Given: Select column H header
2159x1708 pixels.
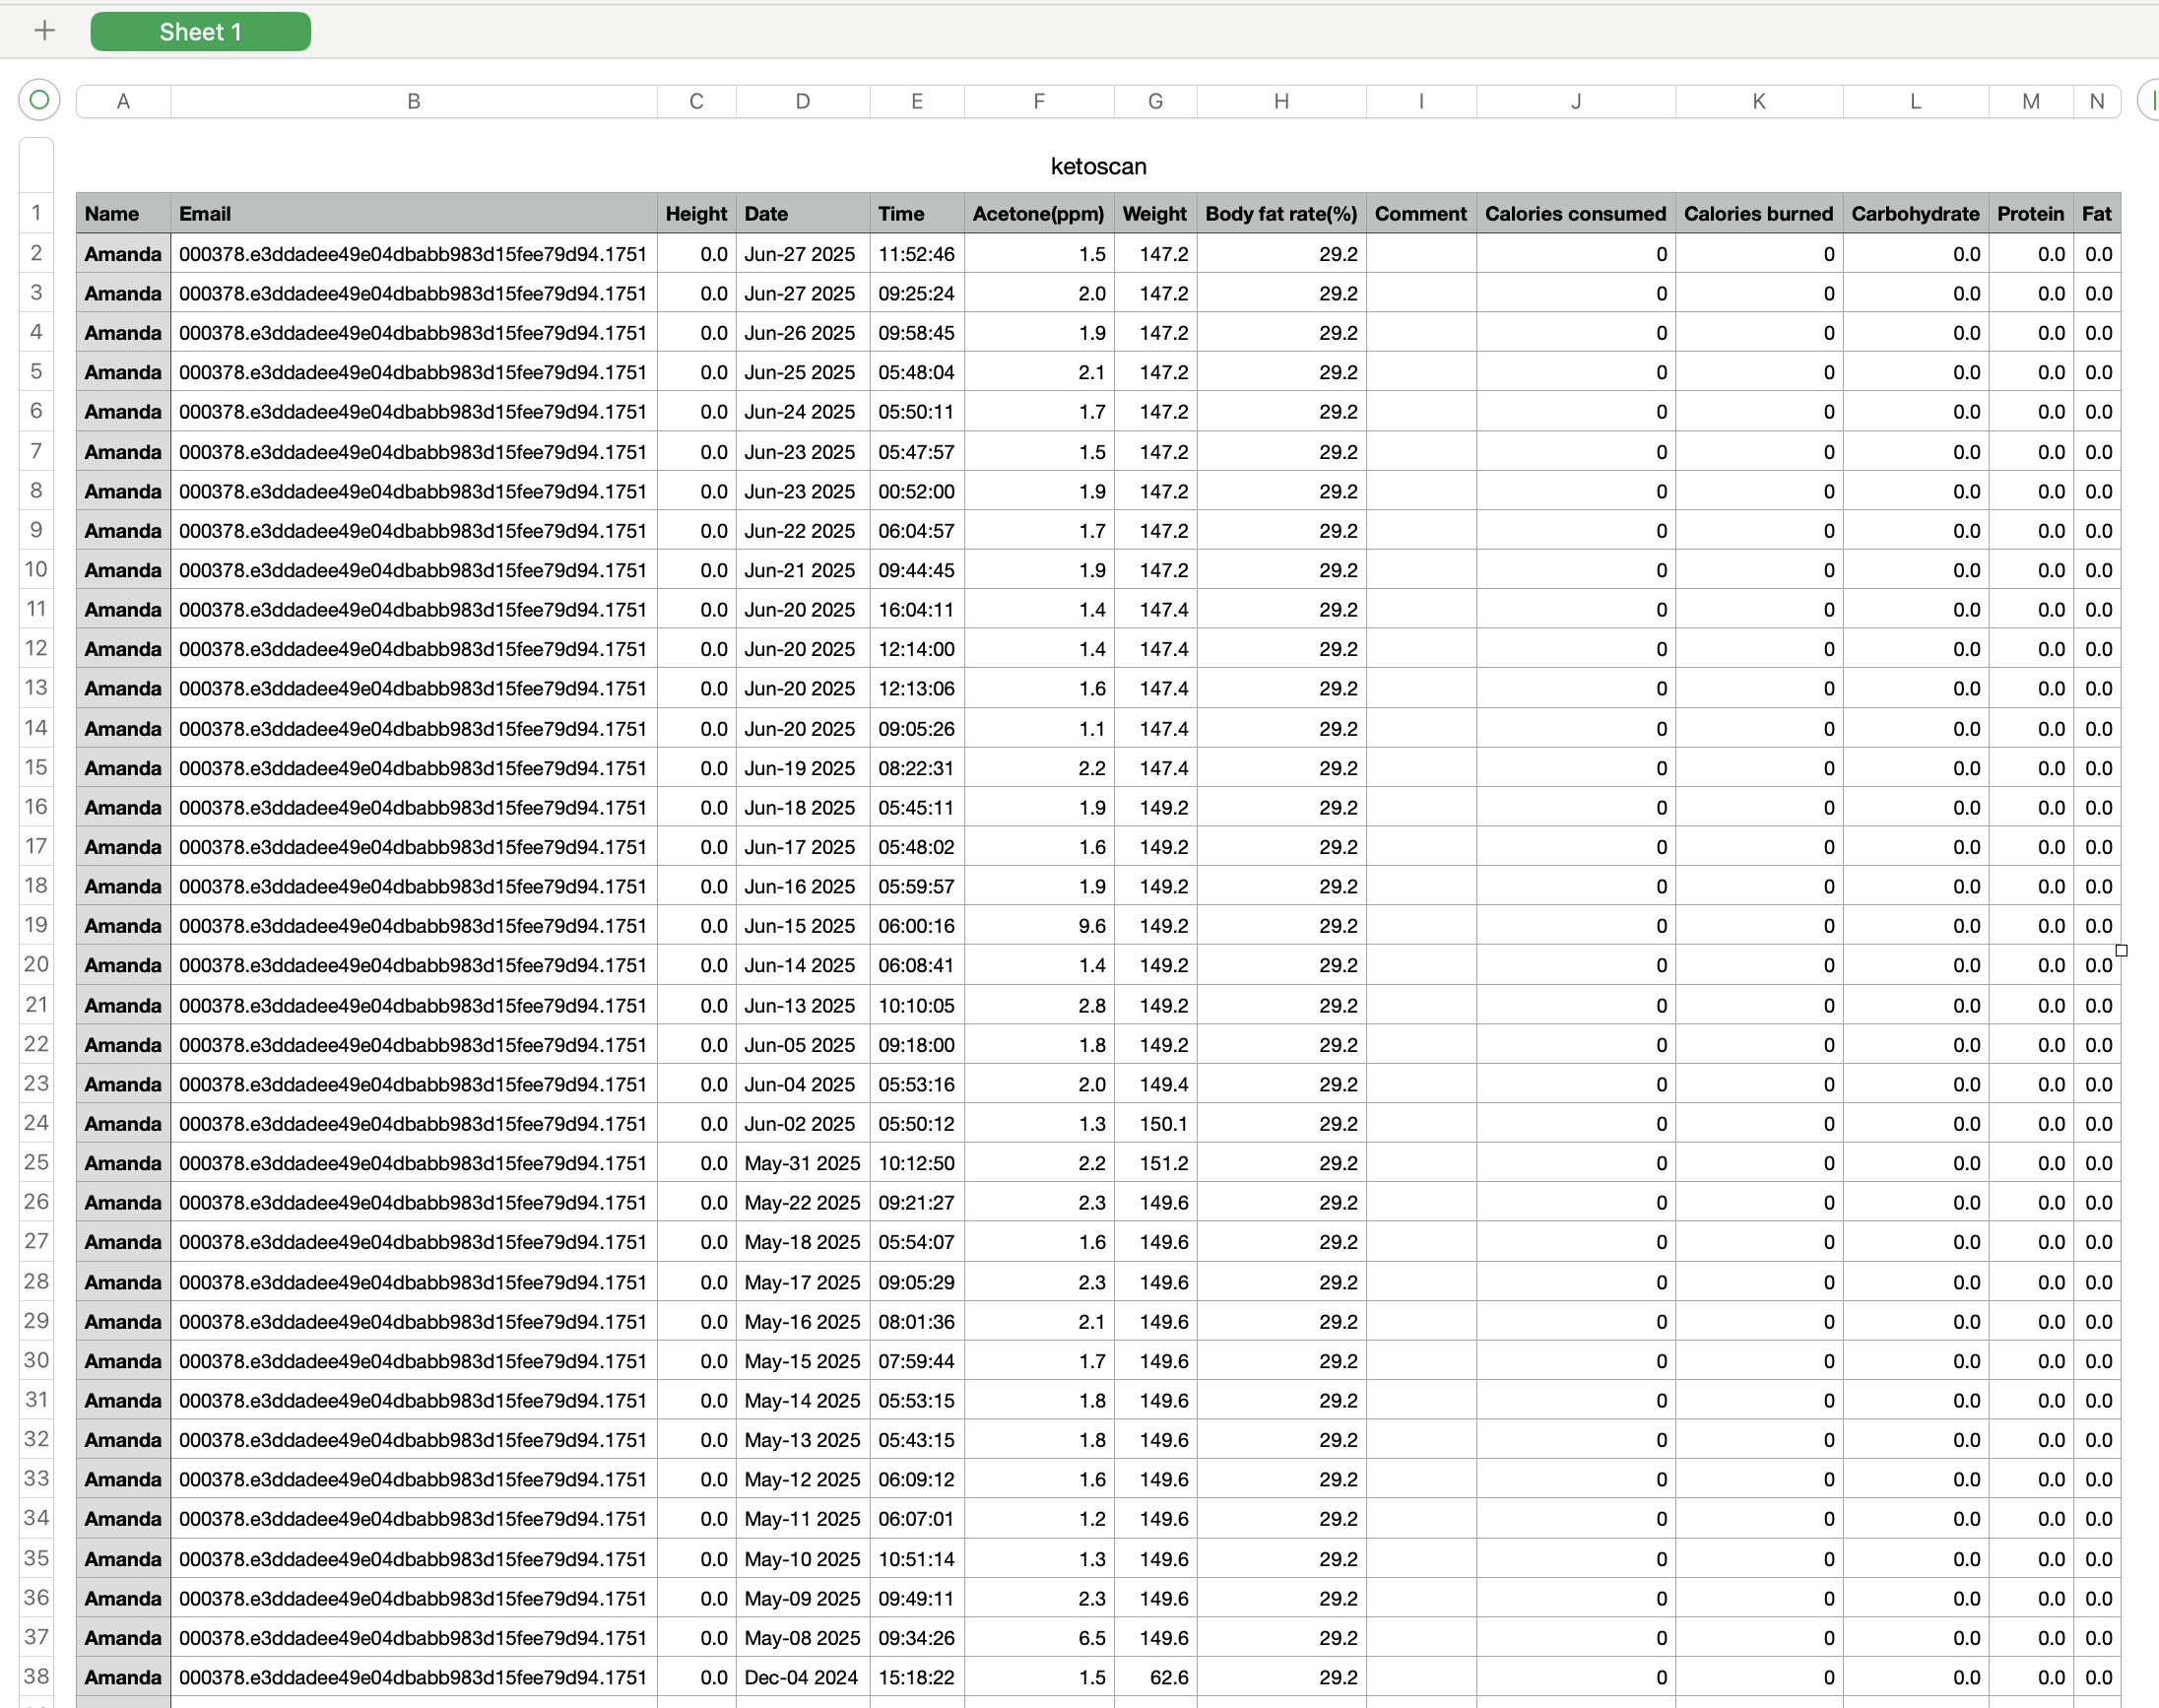Looking at the screenshot, I should [1281, 101].
